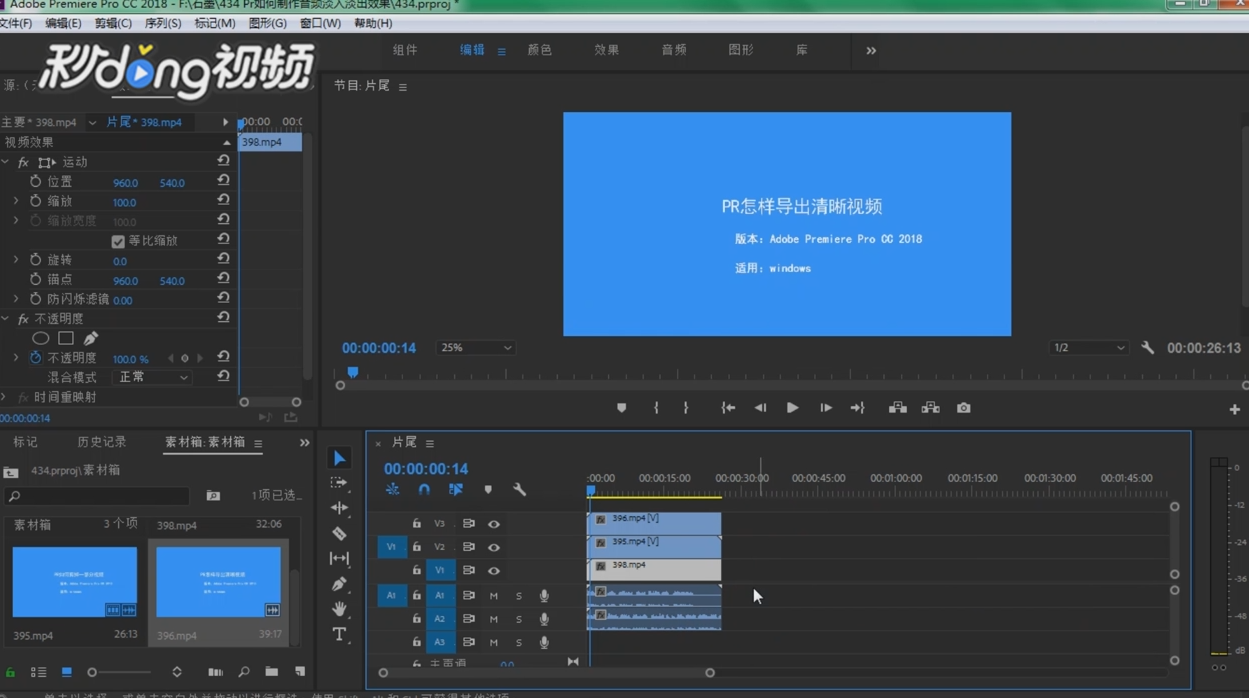
Task: Switch to 颜色 workspace tab
Action: tap(540, 50)
